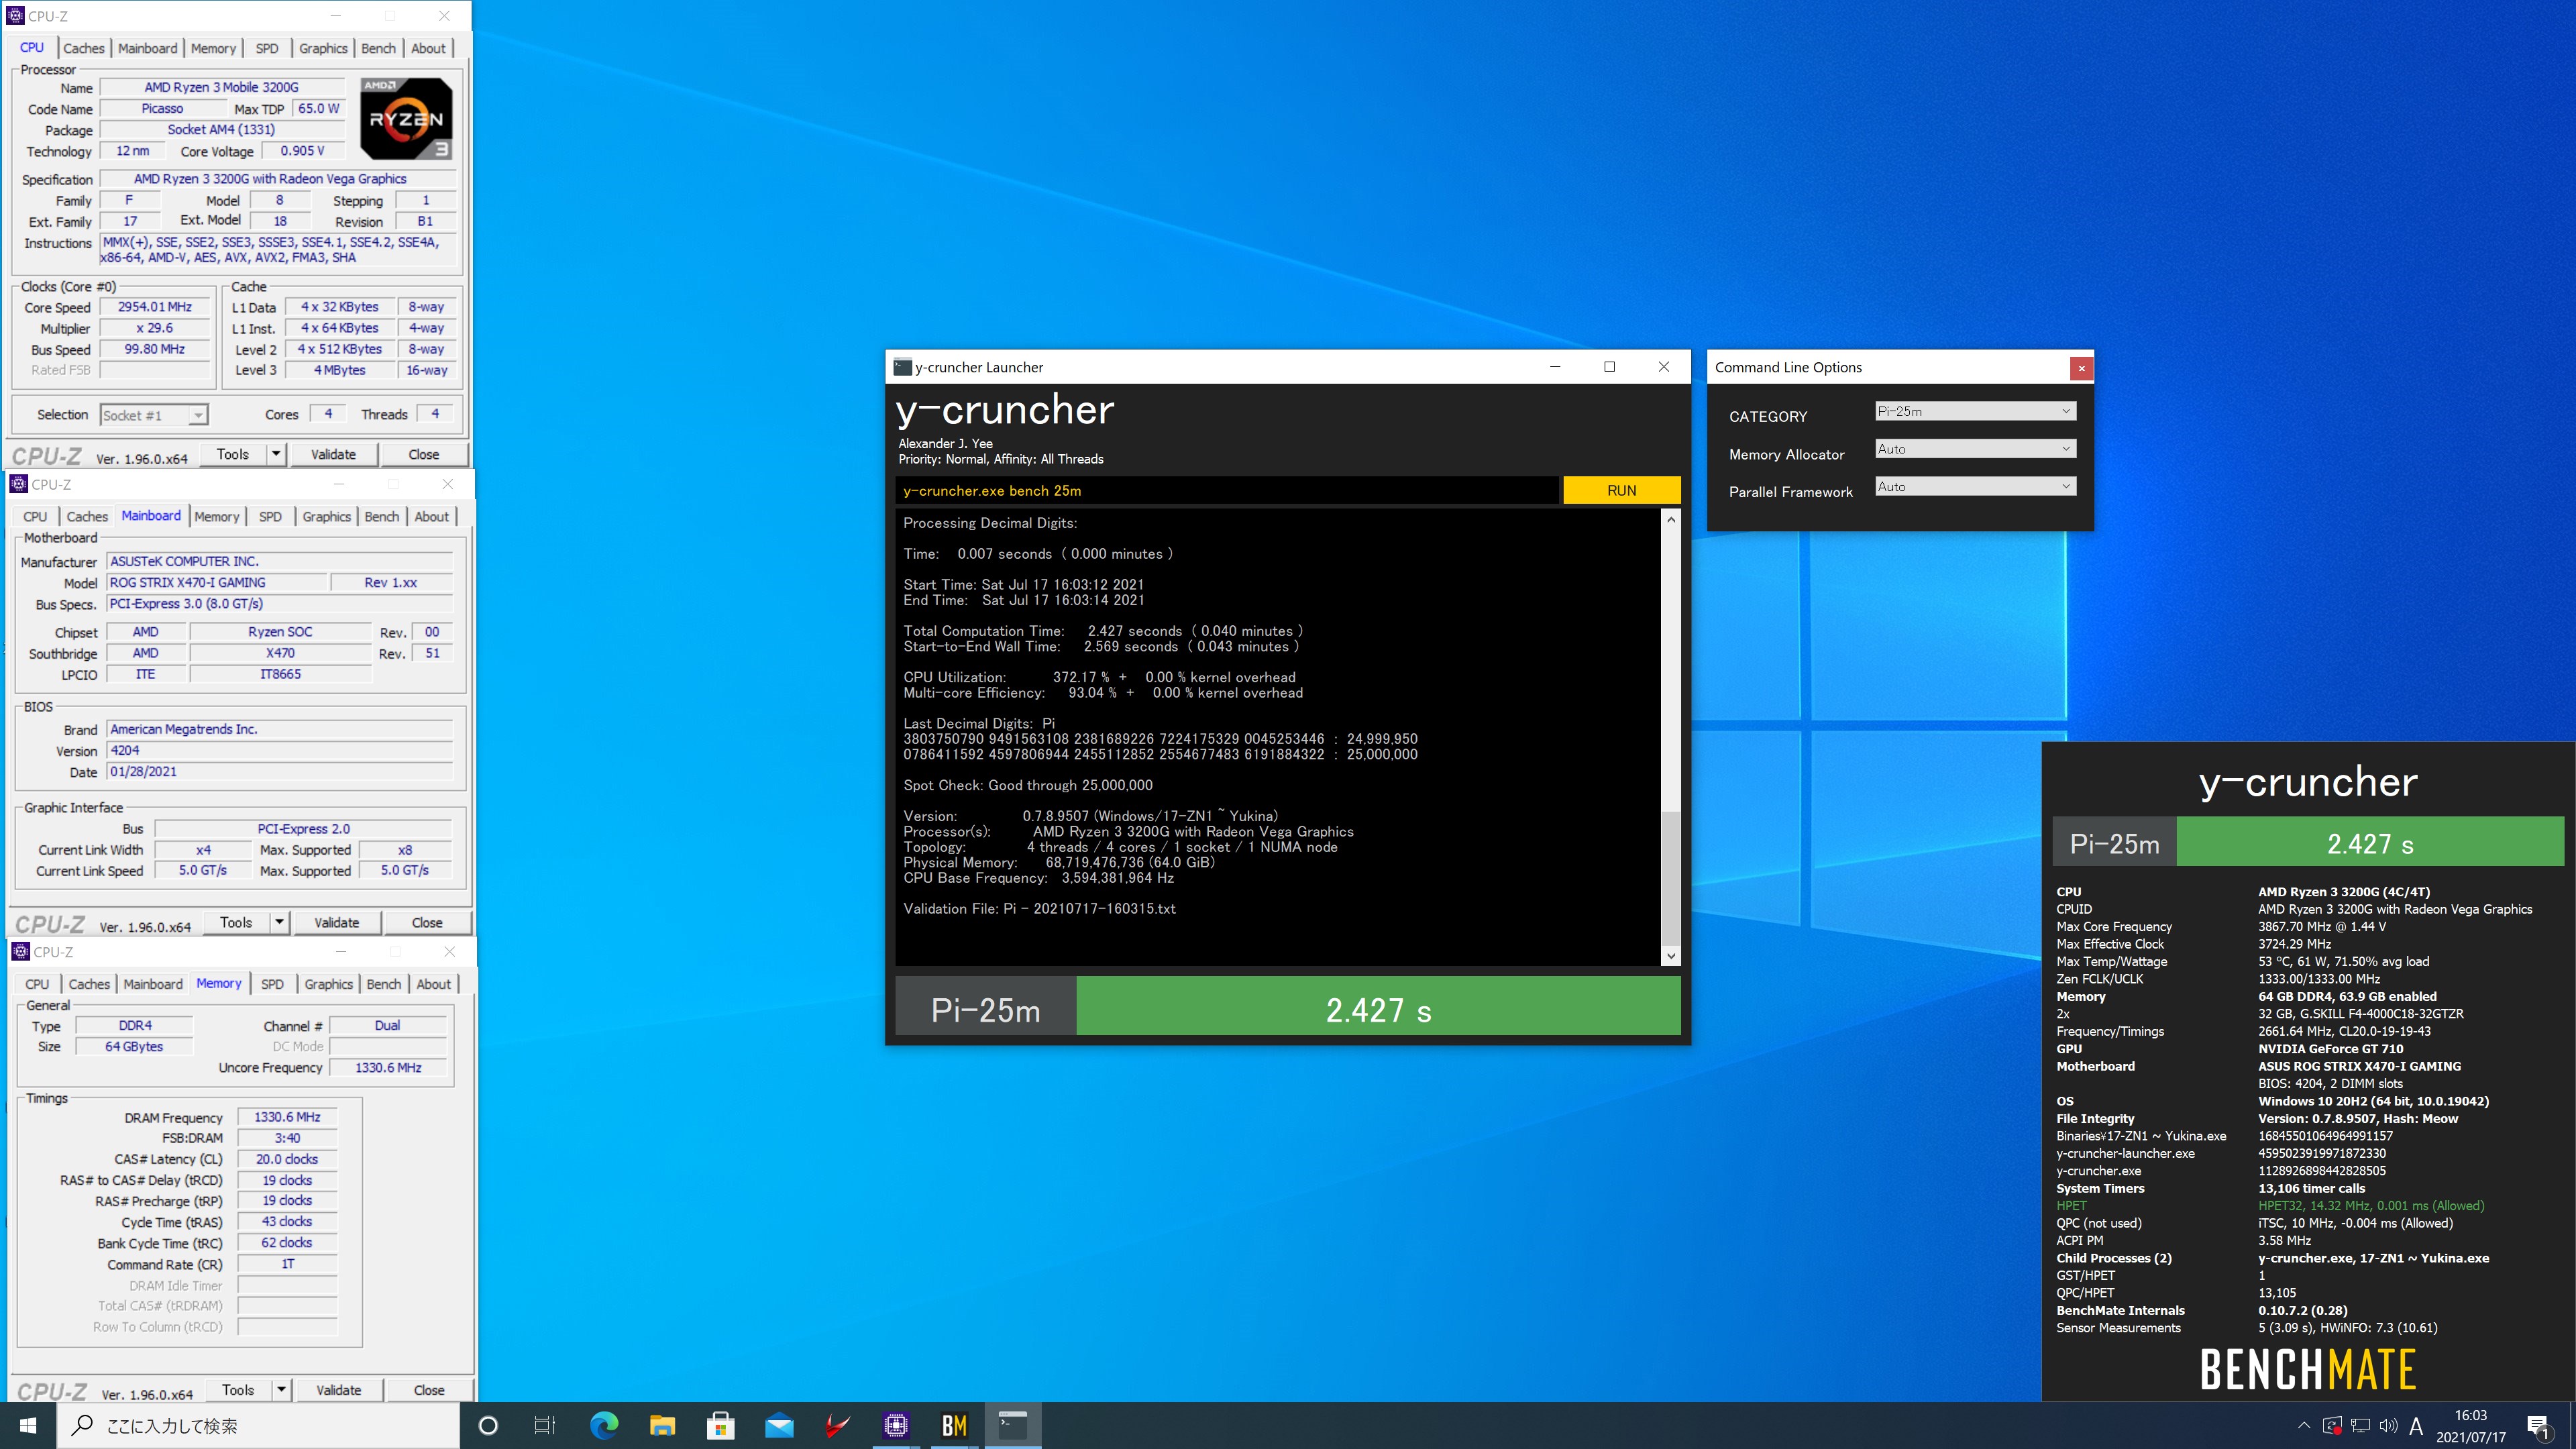Click the y-cruncher.exe bench 25m command field
Viewport: 2576px width, 1449px height.
(x=1227, y=491)
